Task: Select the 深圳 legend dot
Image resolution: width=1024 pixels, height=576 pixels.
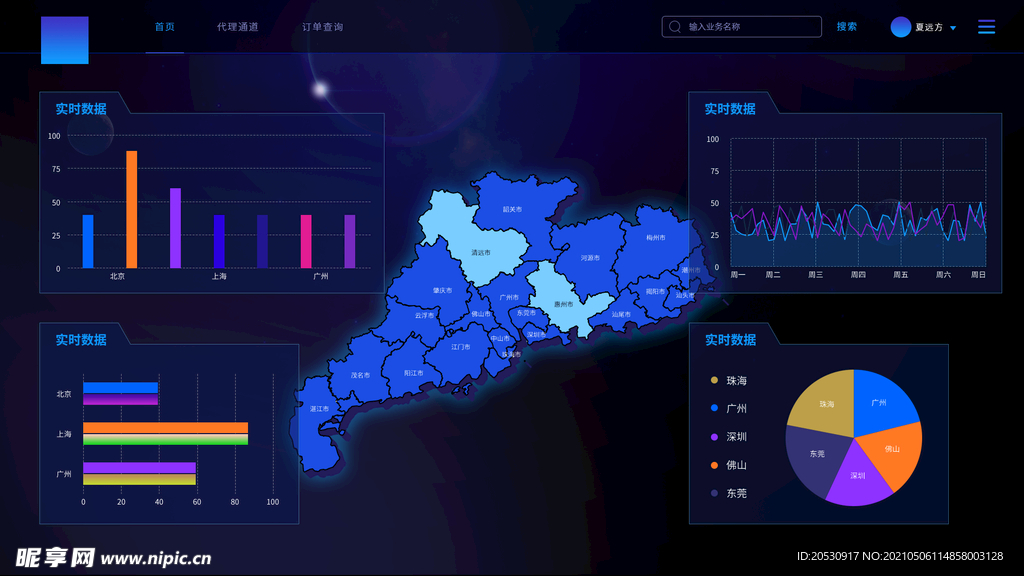Action: 714,437
